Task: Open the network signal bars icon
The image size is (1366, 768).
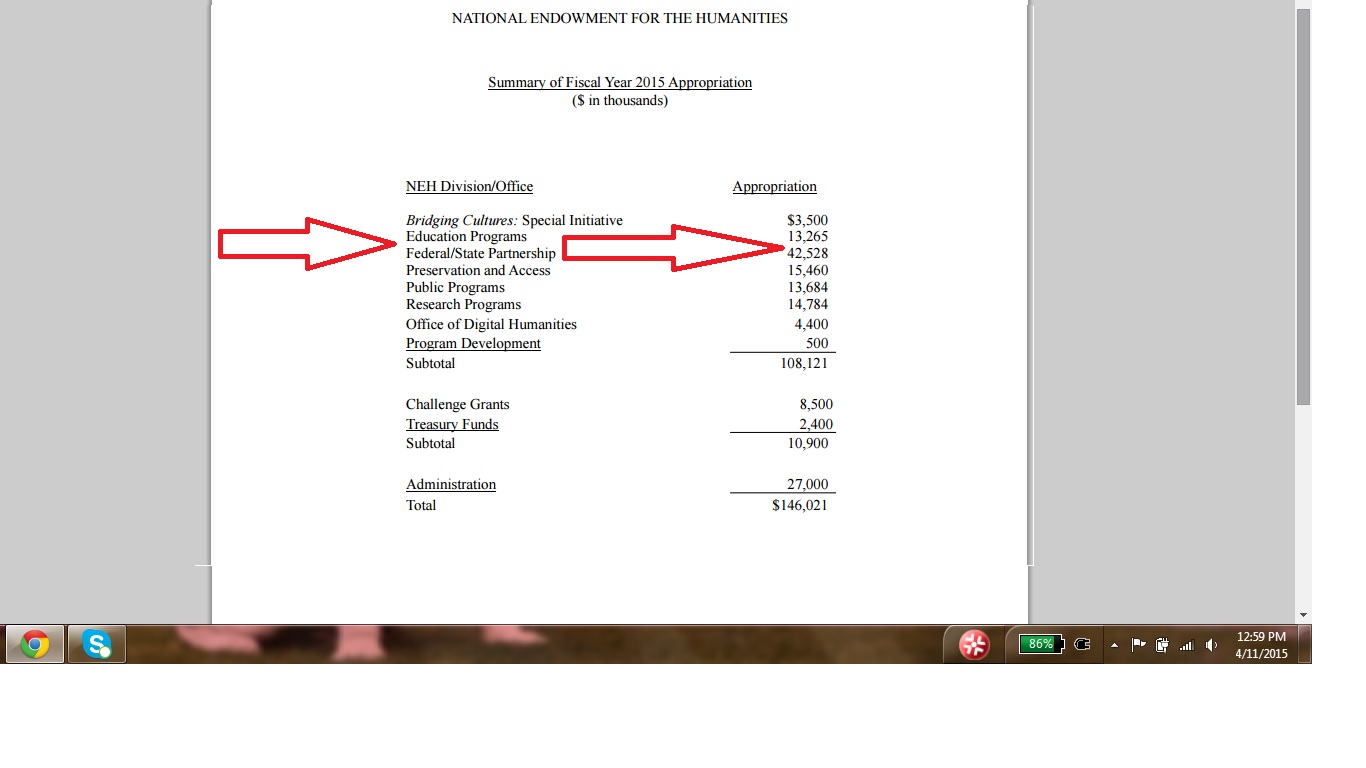Action: [x=1187, y=646]
